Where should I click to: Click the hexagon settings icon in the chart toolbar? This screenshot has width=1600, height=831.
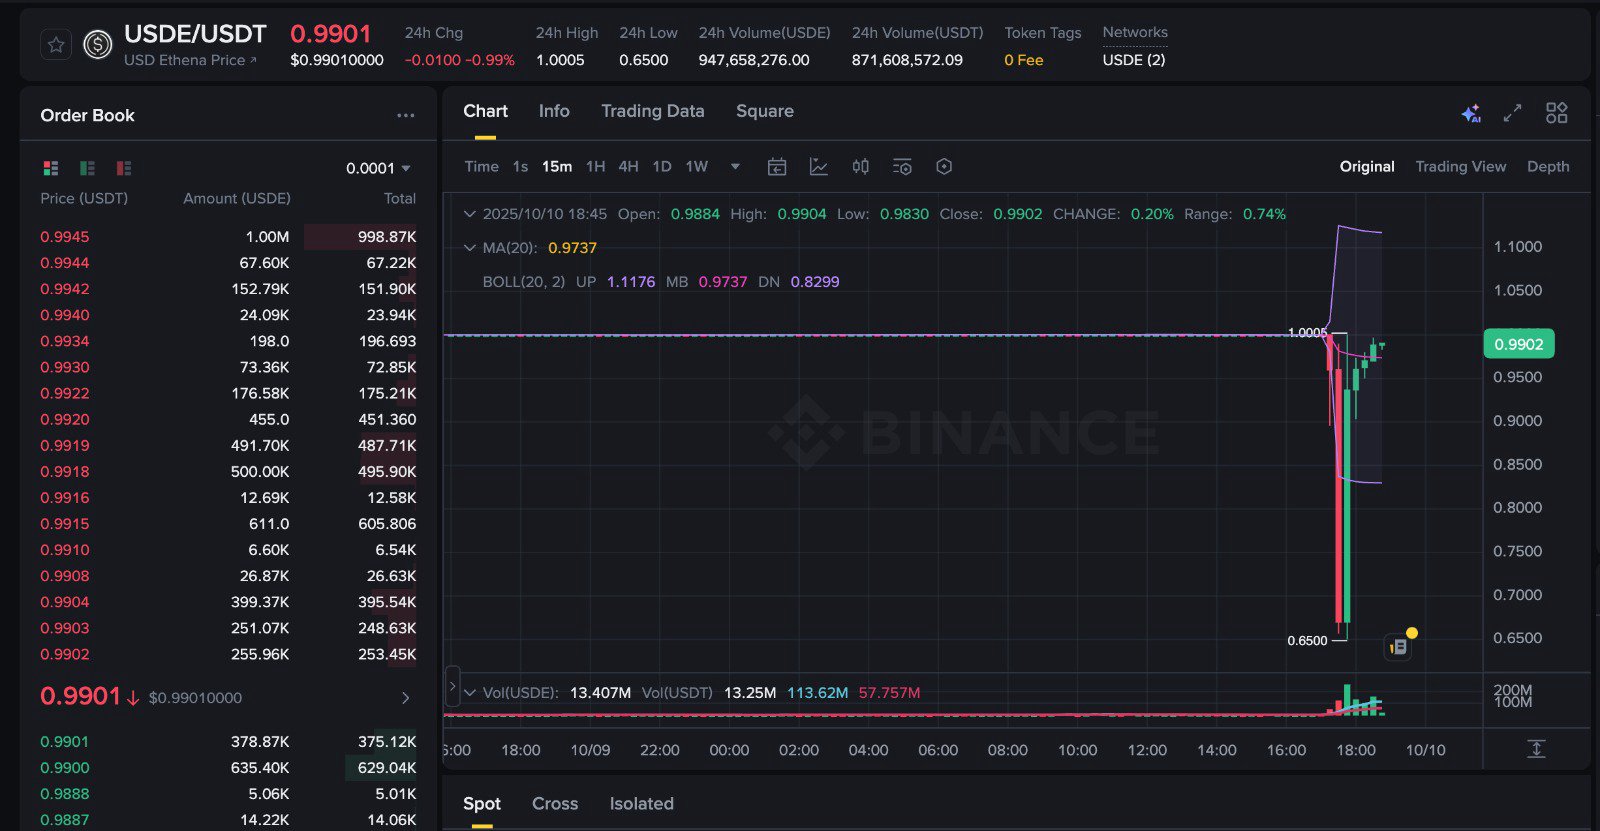point(944,167)
